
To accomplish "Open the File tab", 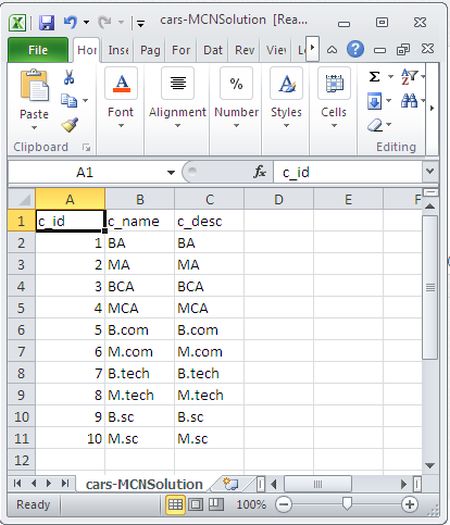I will pyautogui.click(x=38, y=50).
